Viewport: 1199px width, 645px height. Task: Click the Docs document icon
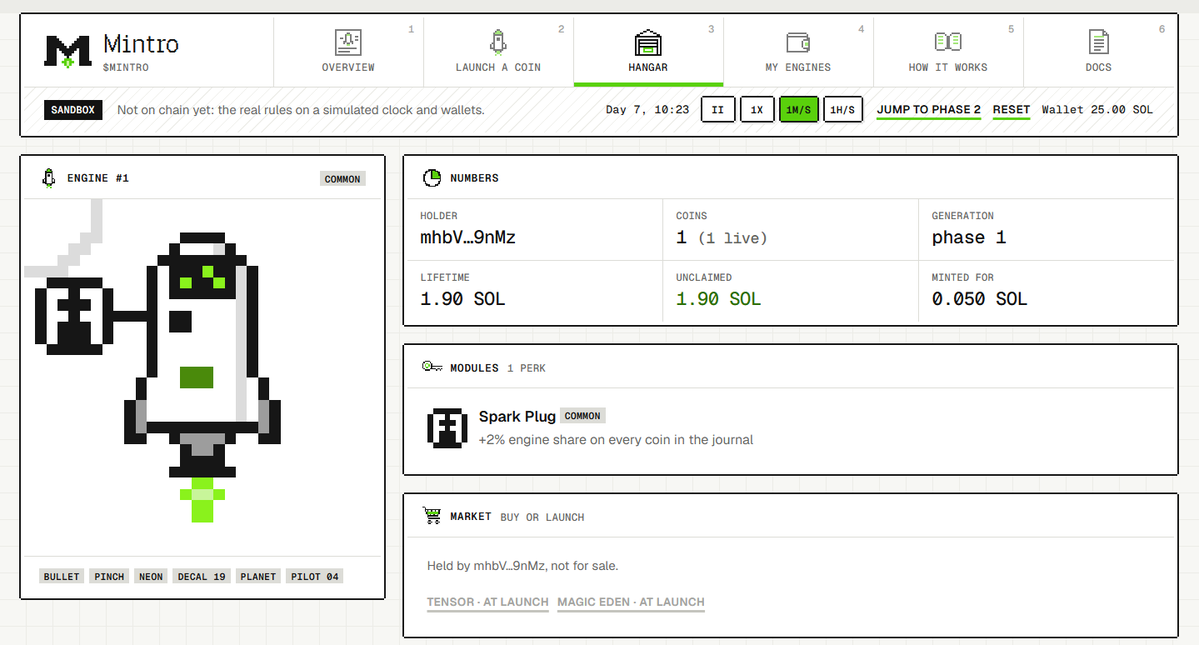click(1098, 42)
